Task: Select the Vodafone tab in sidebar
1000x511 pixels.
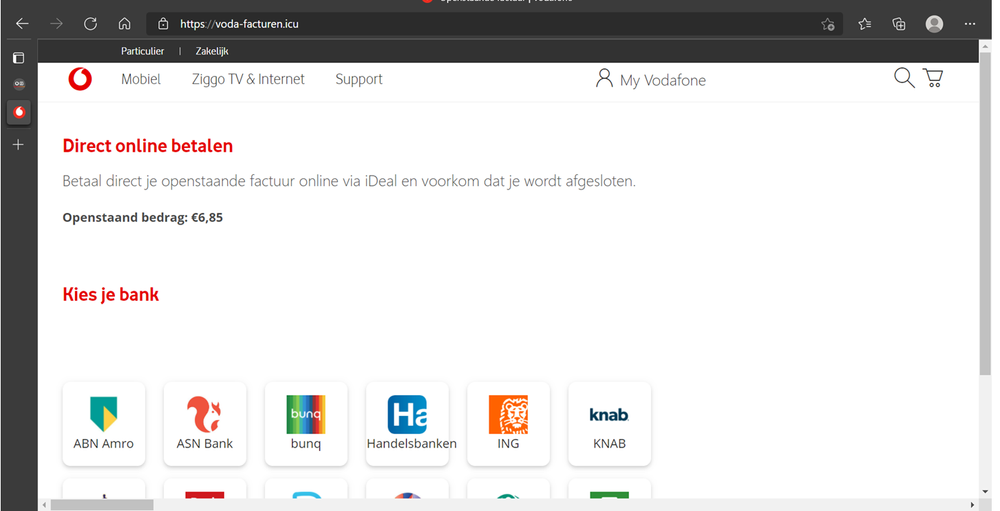Action: pyautogui.click(x=19, y=112)
